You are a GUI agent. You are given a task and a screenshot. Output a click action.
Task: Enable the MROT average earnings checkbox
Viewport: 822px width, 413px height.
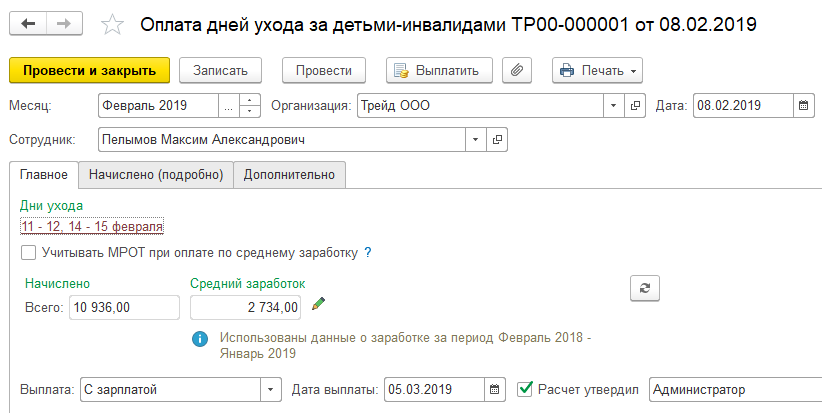pos(28,253)
